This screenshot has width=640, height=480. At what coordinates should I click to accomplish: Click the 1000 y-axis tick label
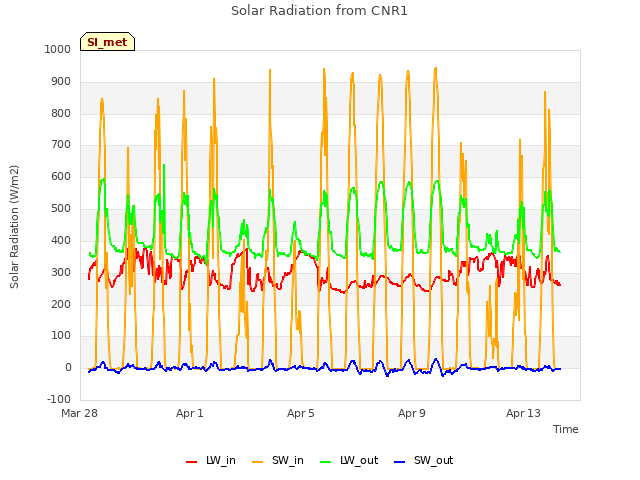pos(58,49)
